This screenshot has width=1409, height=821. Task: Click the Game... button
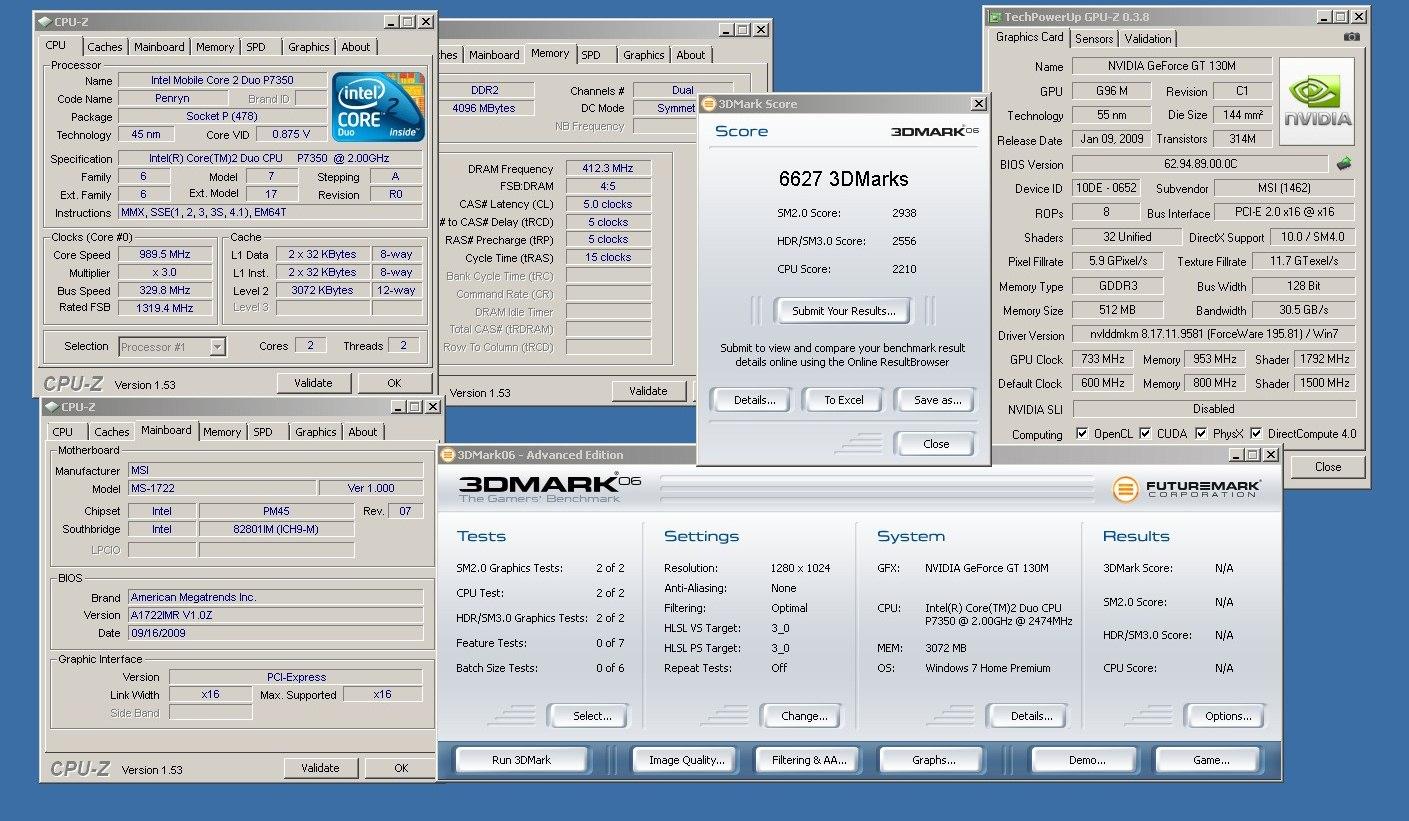coord(1211,760)
